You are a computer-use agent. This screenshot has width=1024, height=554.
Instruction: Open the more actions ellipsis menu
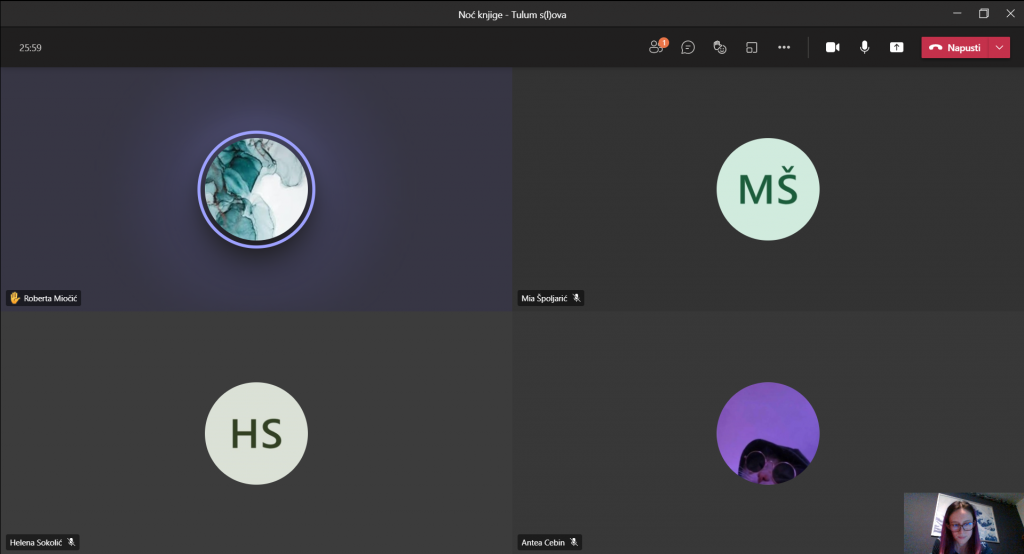[x=784, y=47]
